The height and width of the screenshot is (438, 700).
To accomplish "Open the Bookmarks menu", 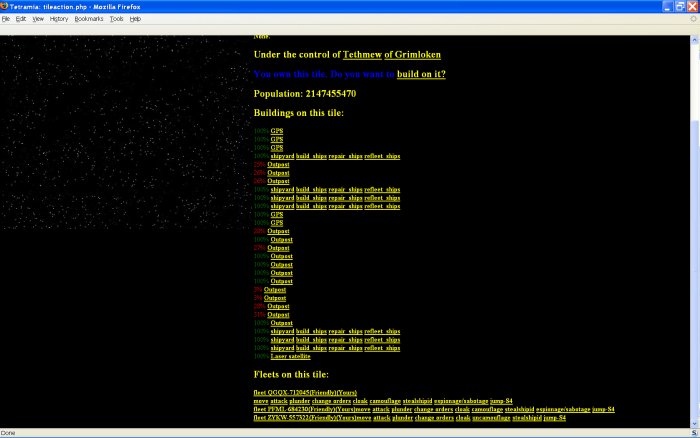I will click(x=89, y=18).
